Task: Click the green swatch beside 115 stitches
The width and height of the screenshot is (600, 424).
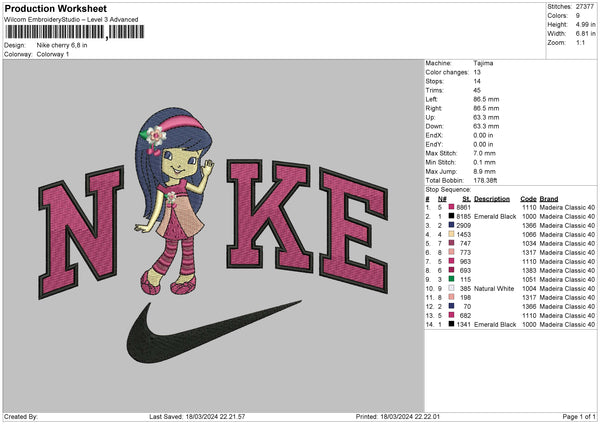Action: [x=451, y=279]
